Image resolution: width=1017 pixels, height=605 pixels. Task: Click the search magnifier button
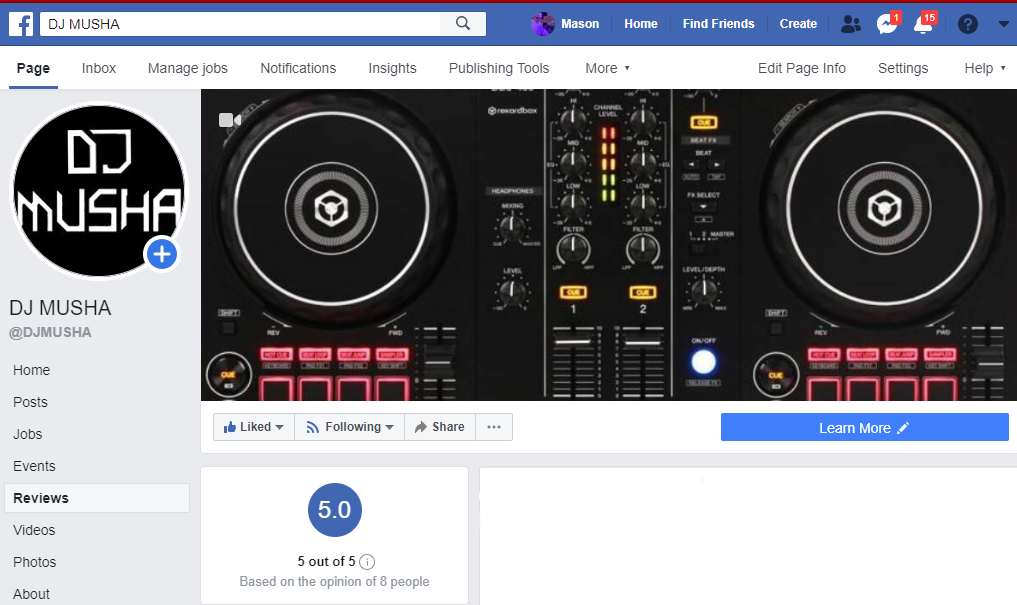[x=462, y=24]
